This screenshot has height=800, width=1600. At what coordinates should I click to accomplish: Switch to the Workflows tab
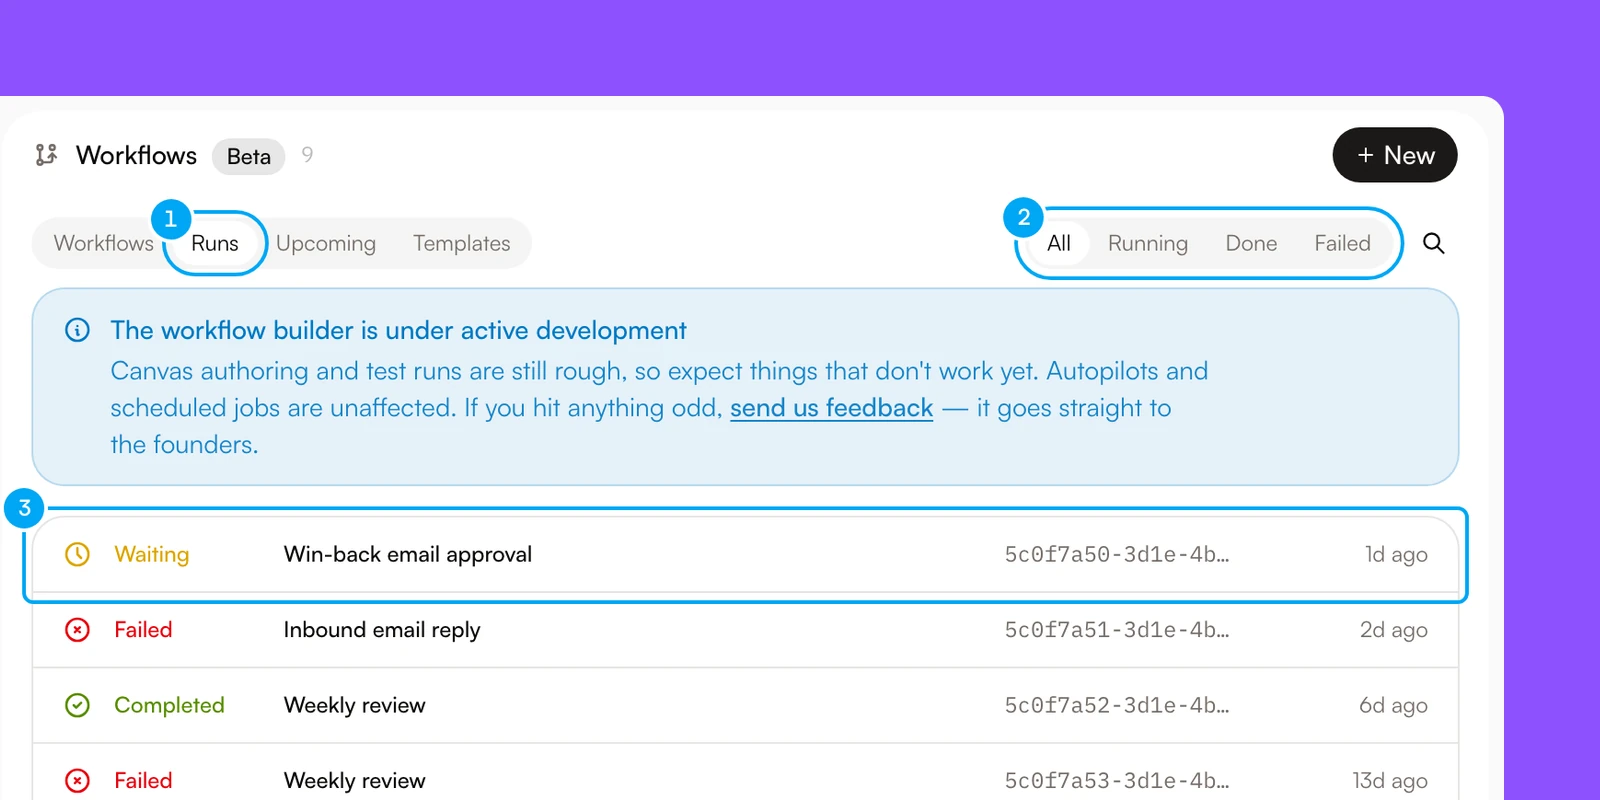coord(104,243)
